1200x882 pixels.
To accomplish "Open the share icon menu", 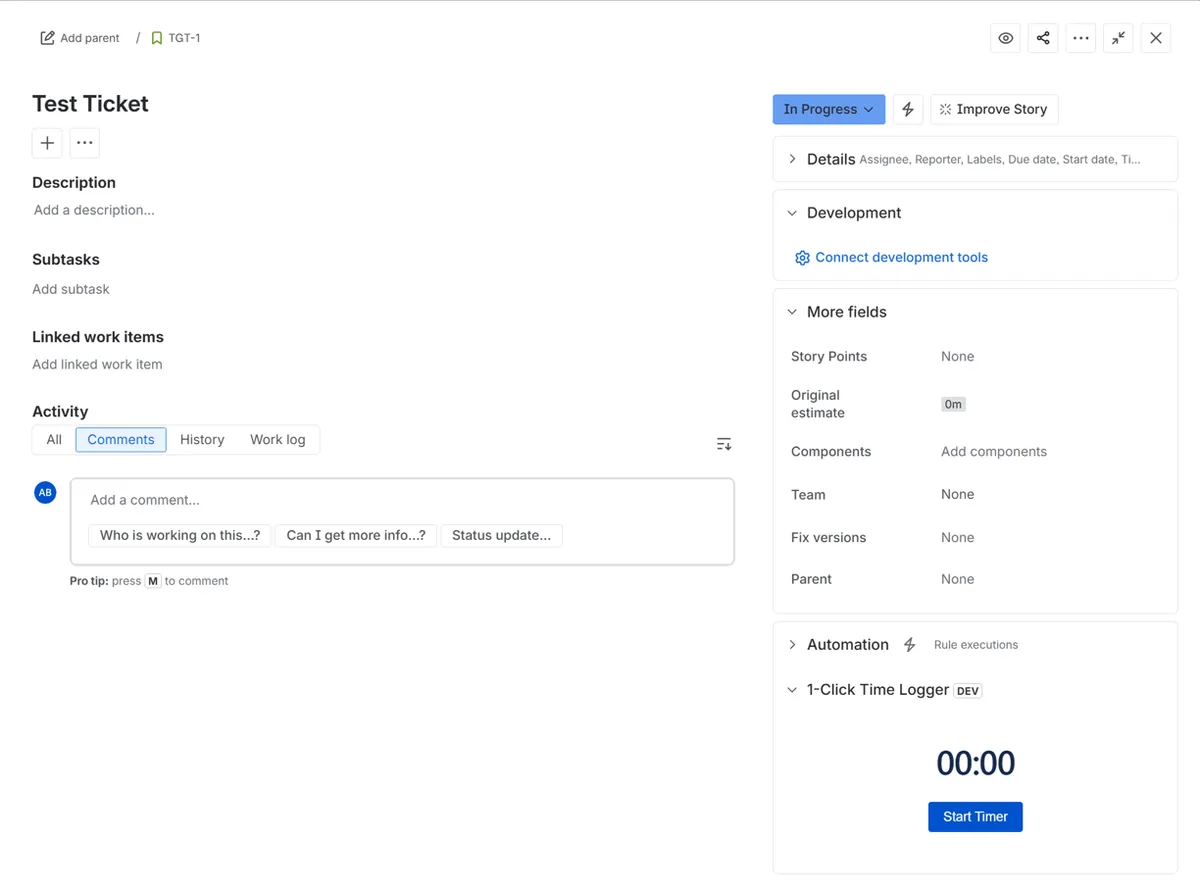I will 1043,38.
